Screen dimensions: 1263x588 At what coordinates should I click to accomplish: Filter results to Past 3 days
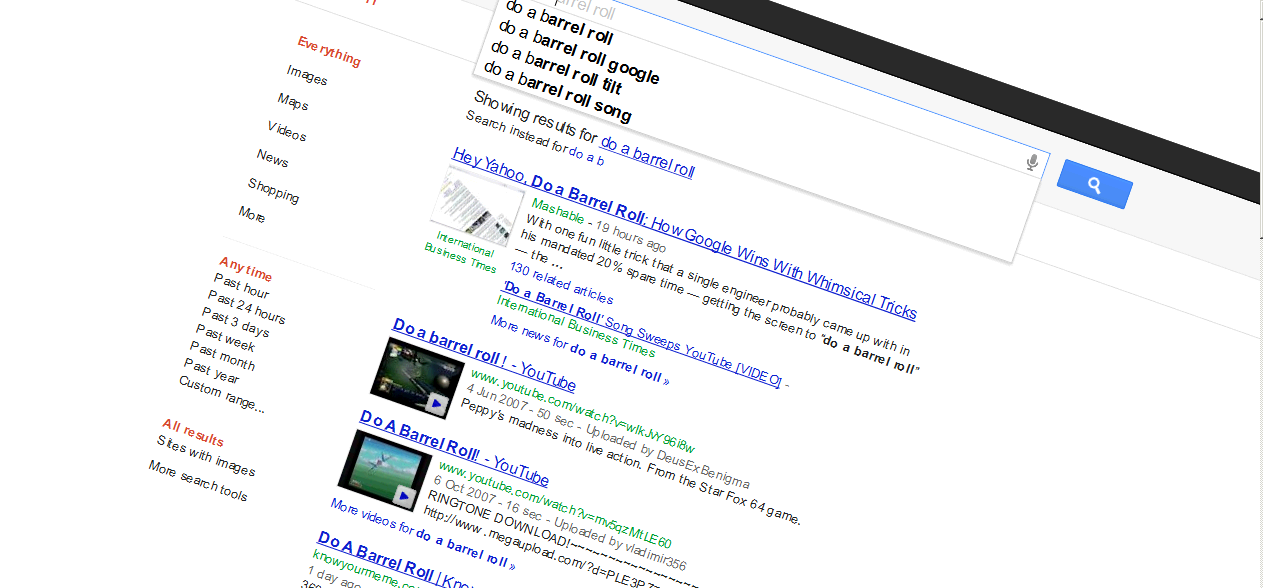[x=237, y=322]
